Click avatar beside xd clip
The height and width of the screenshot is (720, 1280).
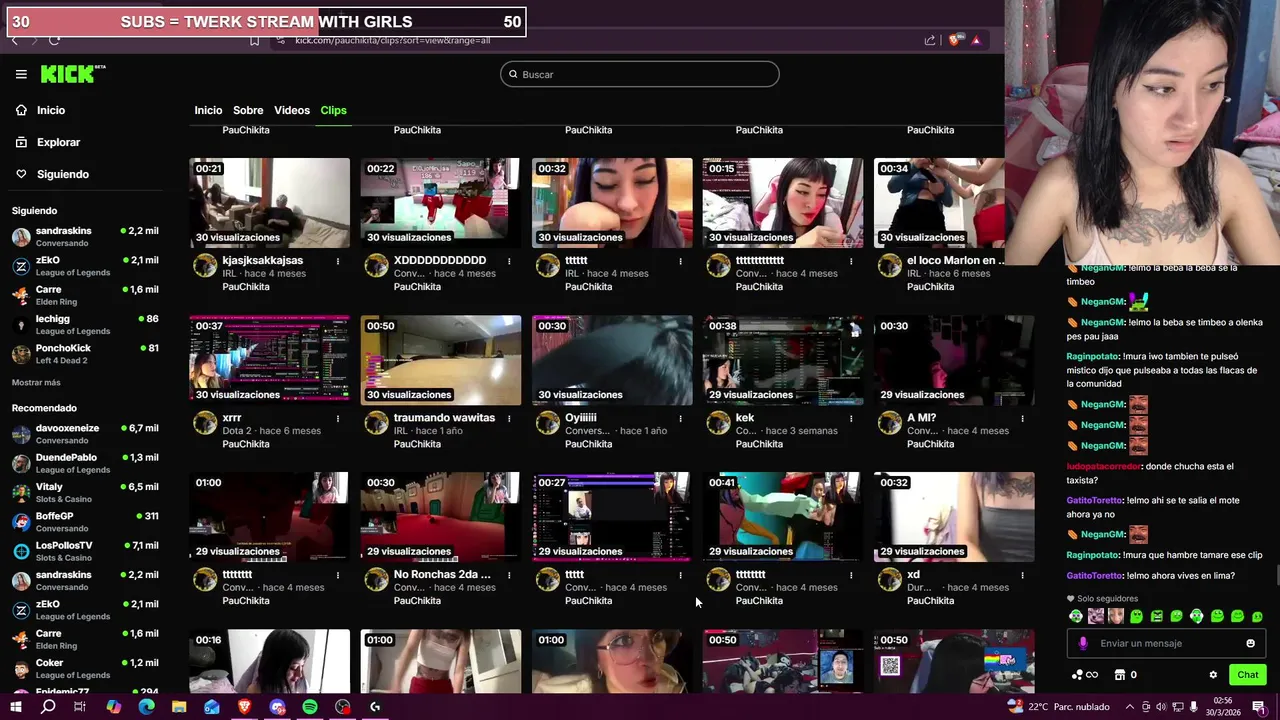pyautogui.click(x=889, y=580)
